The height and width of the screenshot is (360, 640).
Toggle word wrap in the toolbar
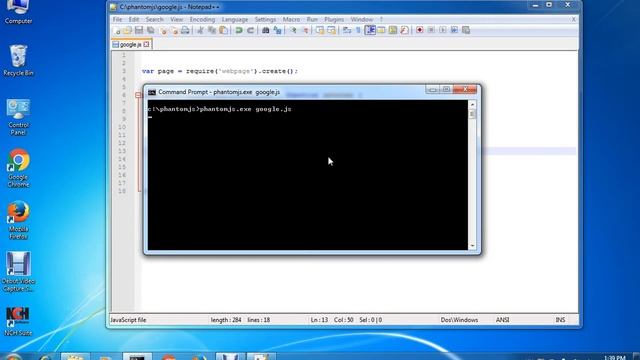(x=347, y=30)
